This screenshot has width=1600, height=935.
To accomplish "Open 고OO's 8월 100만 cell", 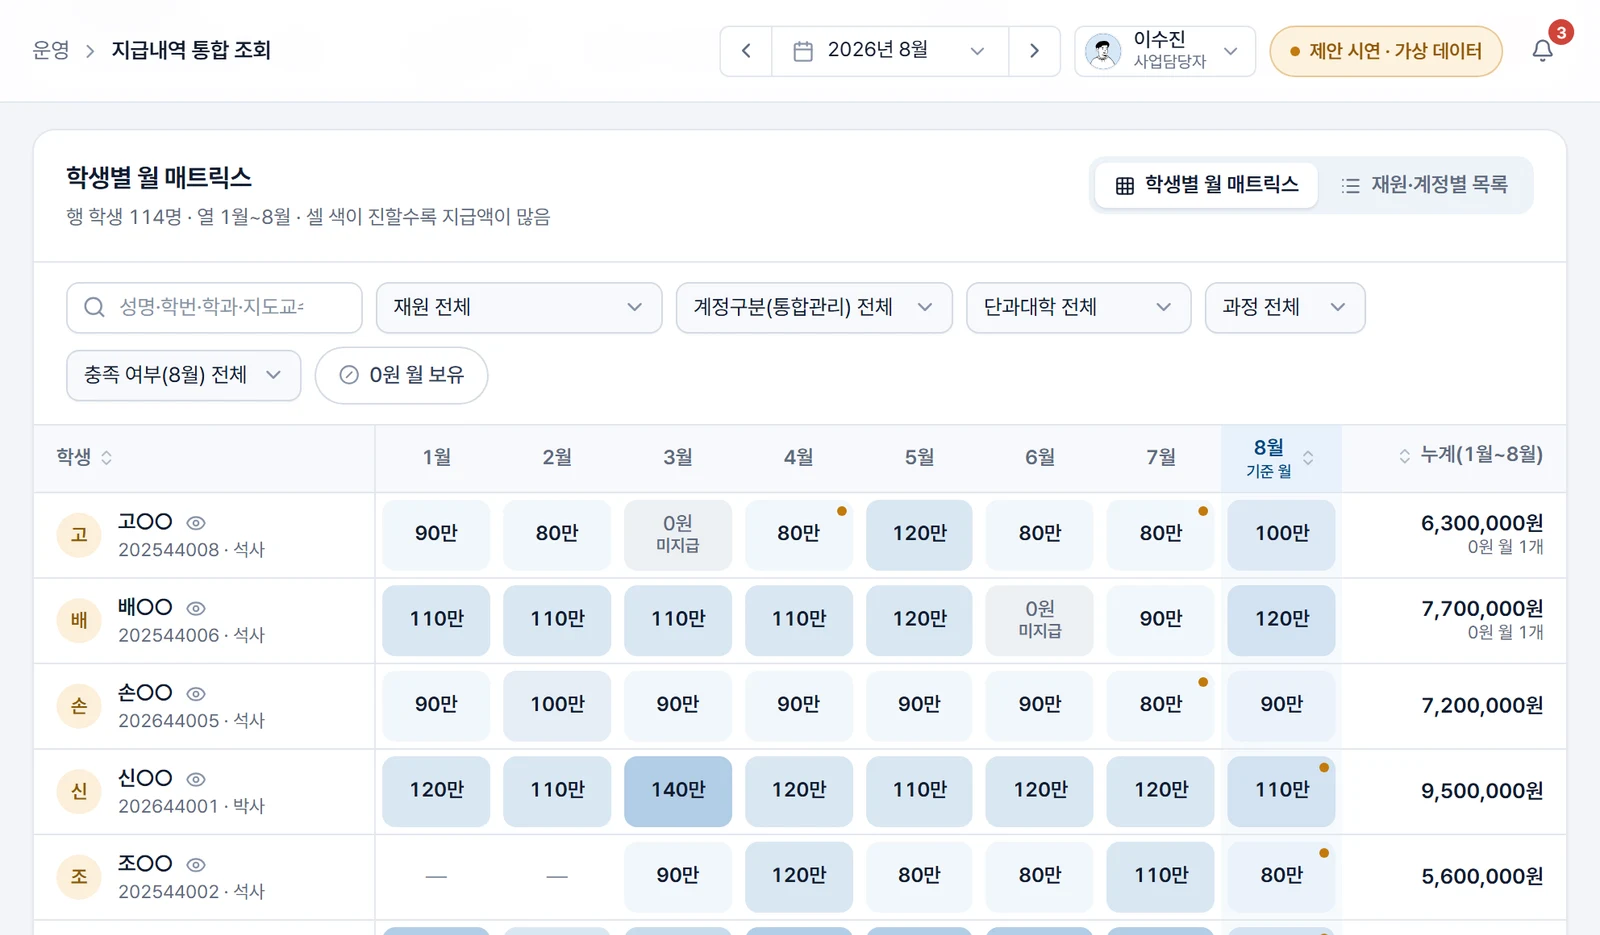I will (1281, 535).
